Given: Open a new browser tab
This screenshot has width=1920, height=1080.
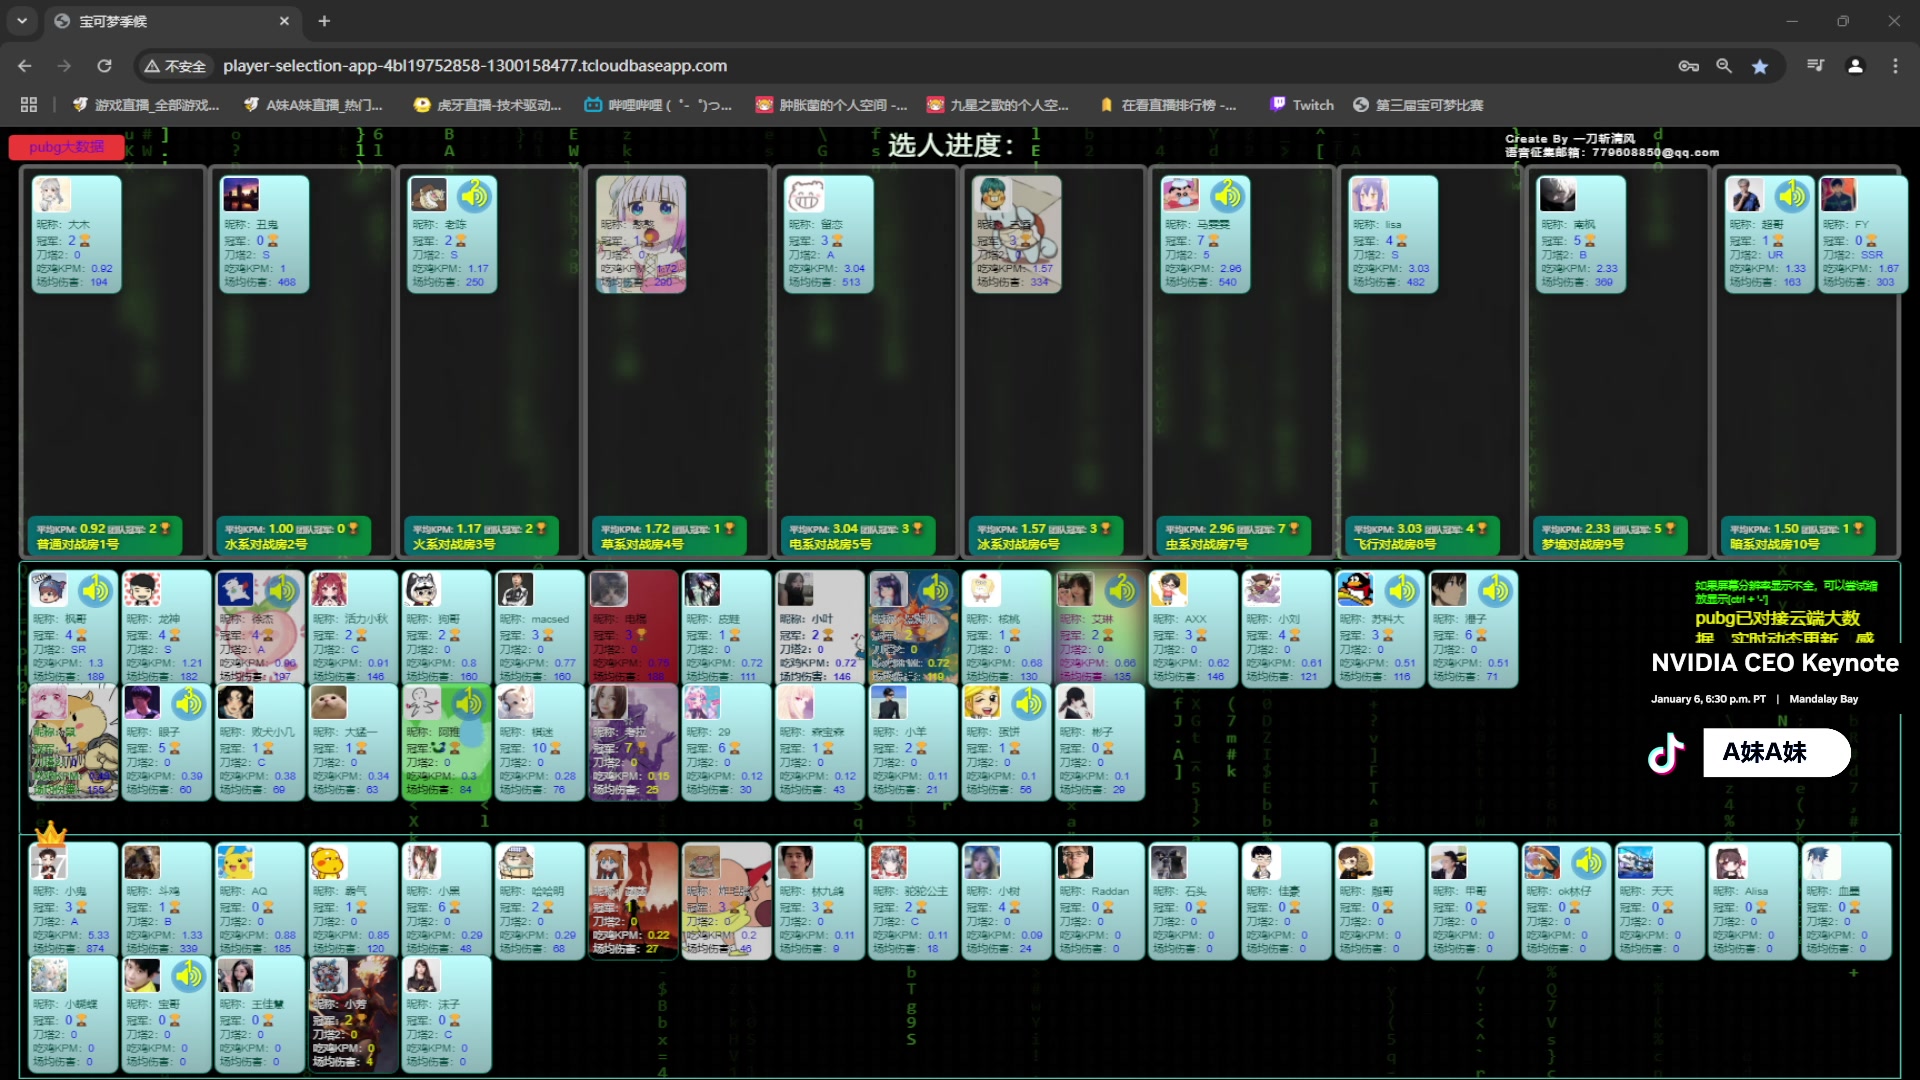Looking at the screenshot, I should pos(324,21).
